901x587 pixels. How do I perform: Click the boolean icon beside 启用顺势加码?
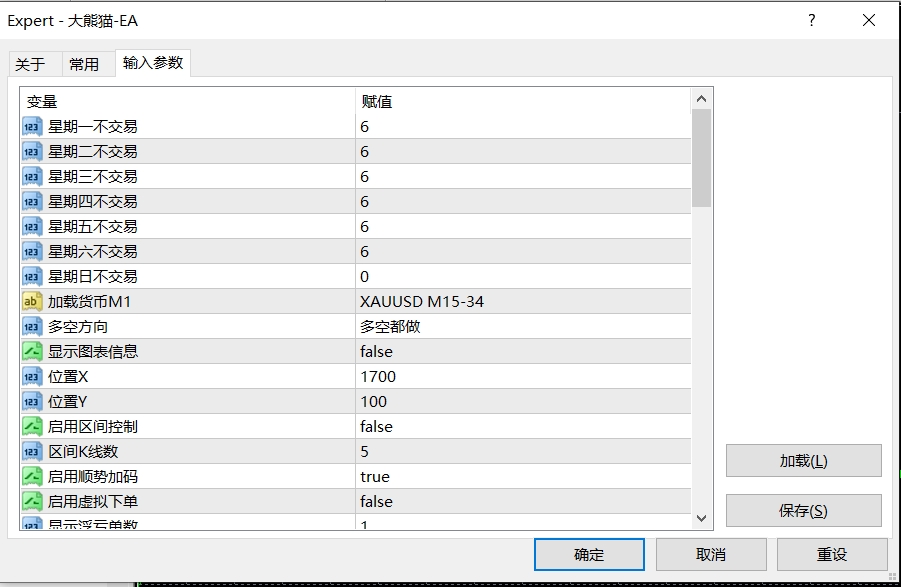pos(32,477)
